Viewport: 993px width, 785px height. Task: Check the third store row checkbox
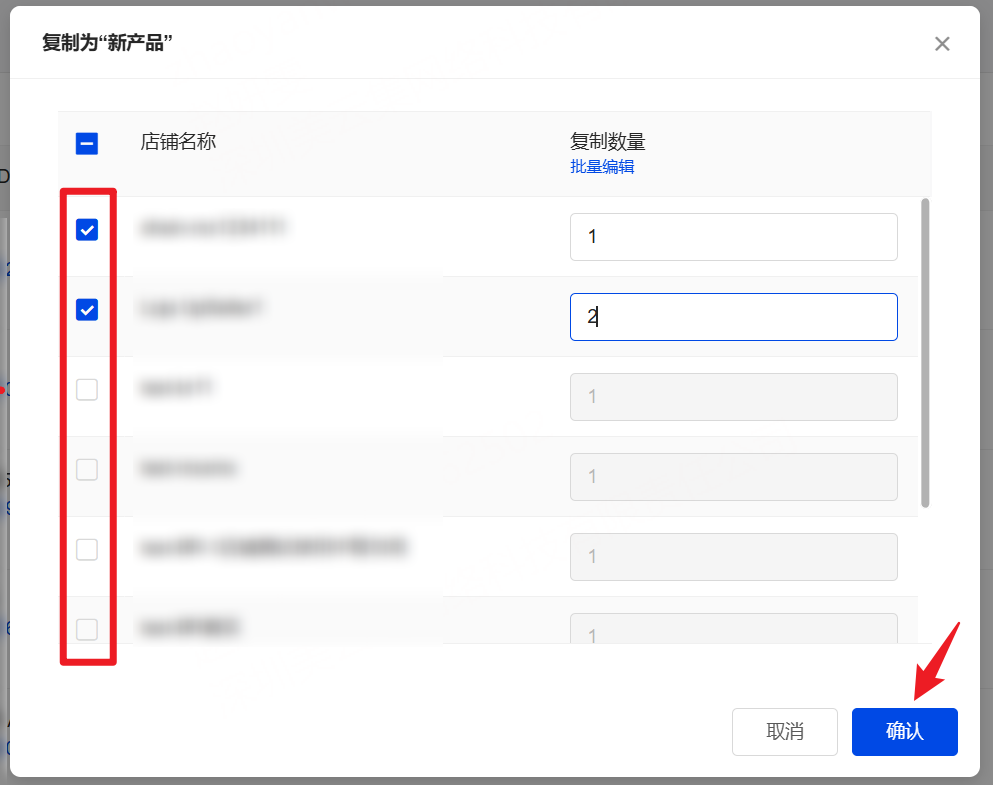click(87, 390)
